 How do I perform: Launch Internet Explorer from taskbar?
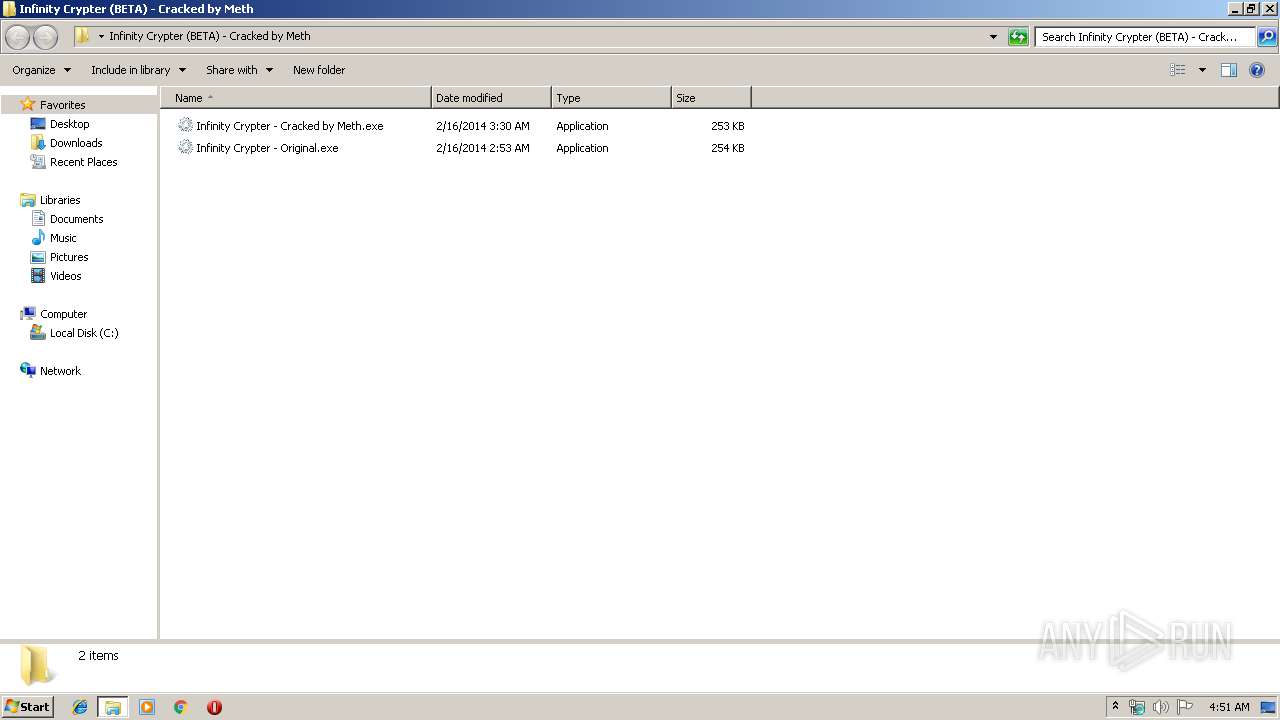[x=80, y=707]
